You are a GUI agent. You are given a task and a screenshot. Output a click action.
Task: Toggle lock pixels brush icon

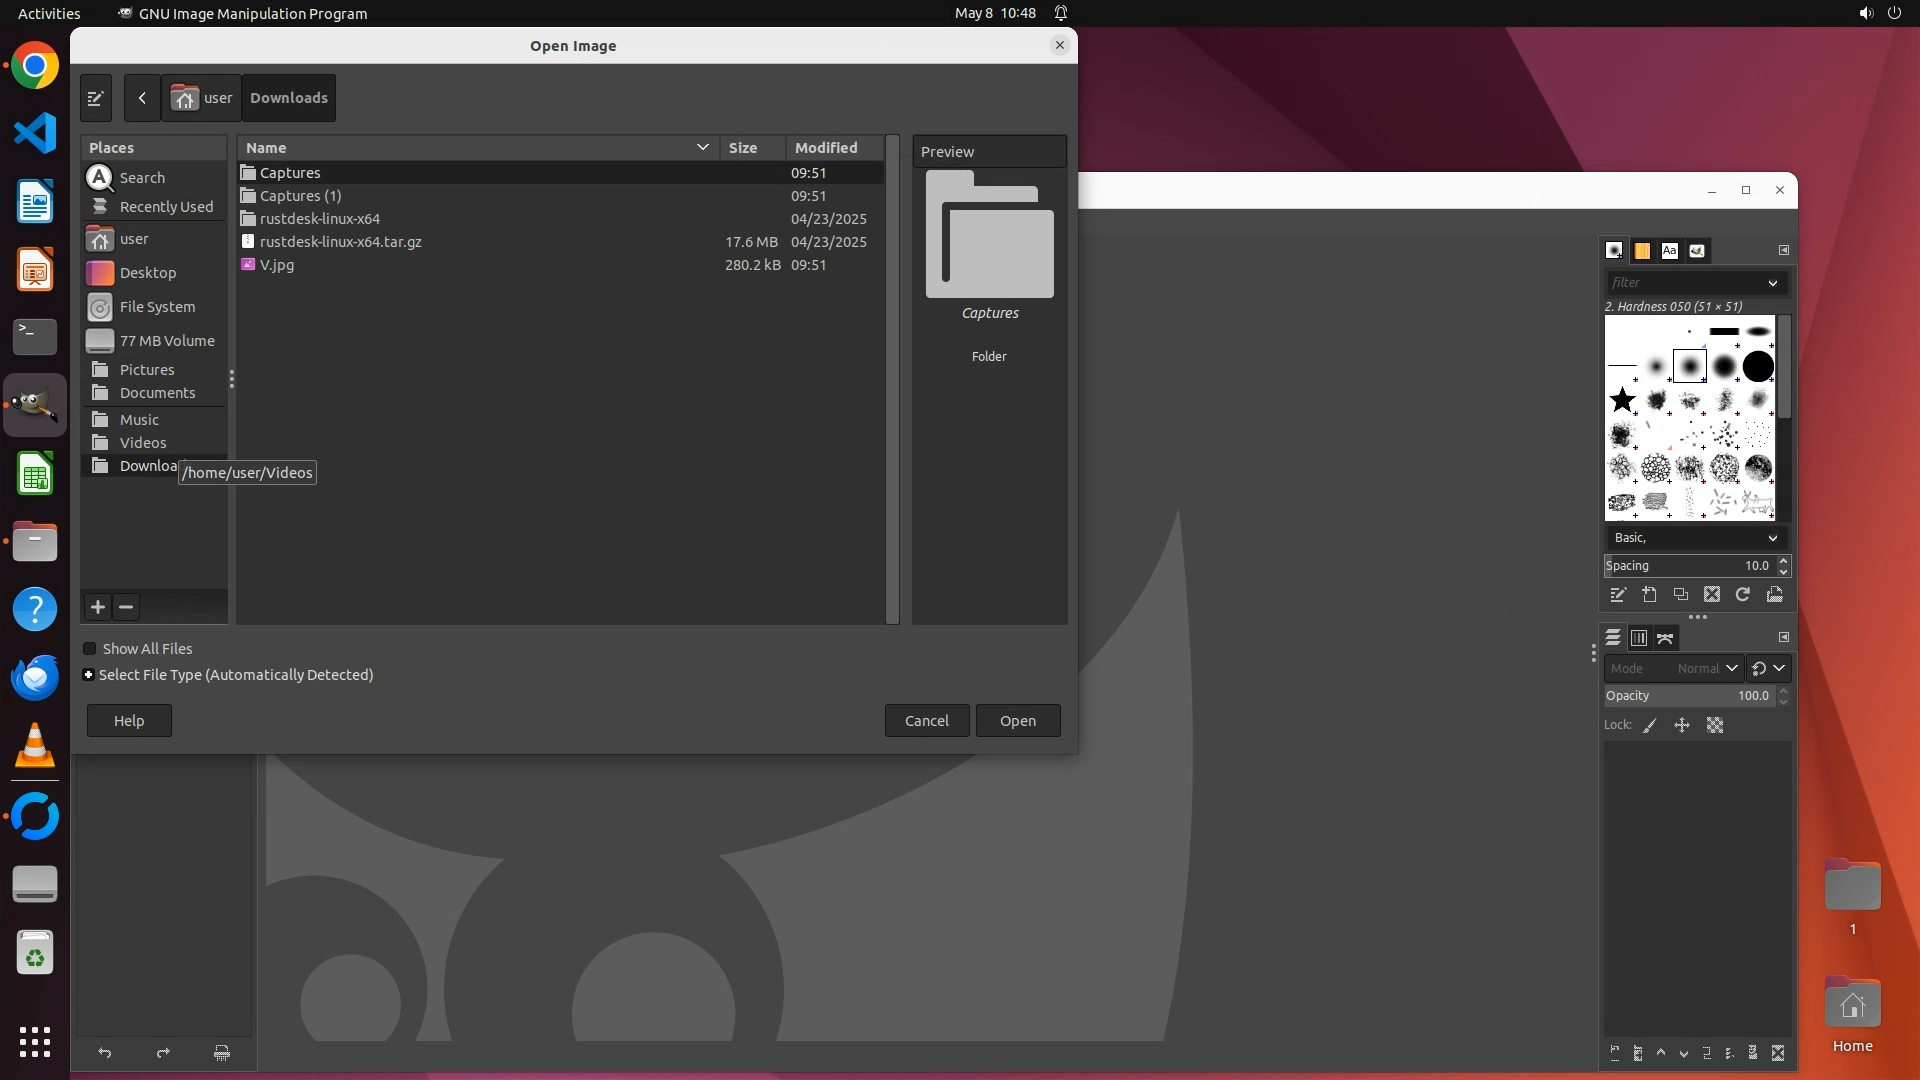point(1650,726)
